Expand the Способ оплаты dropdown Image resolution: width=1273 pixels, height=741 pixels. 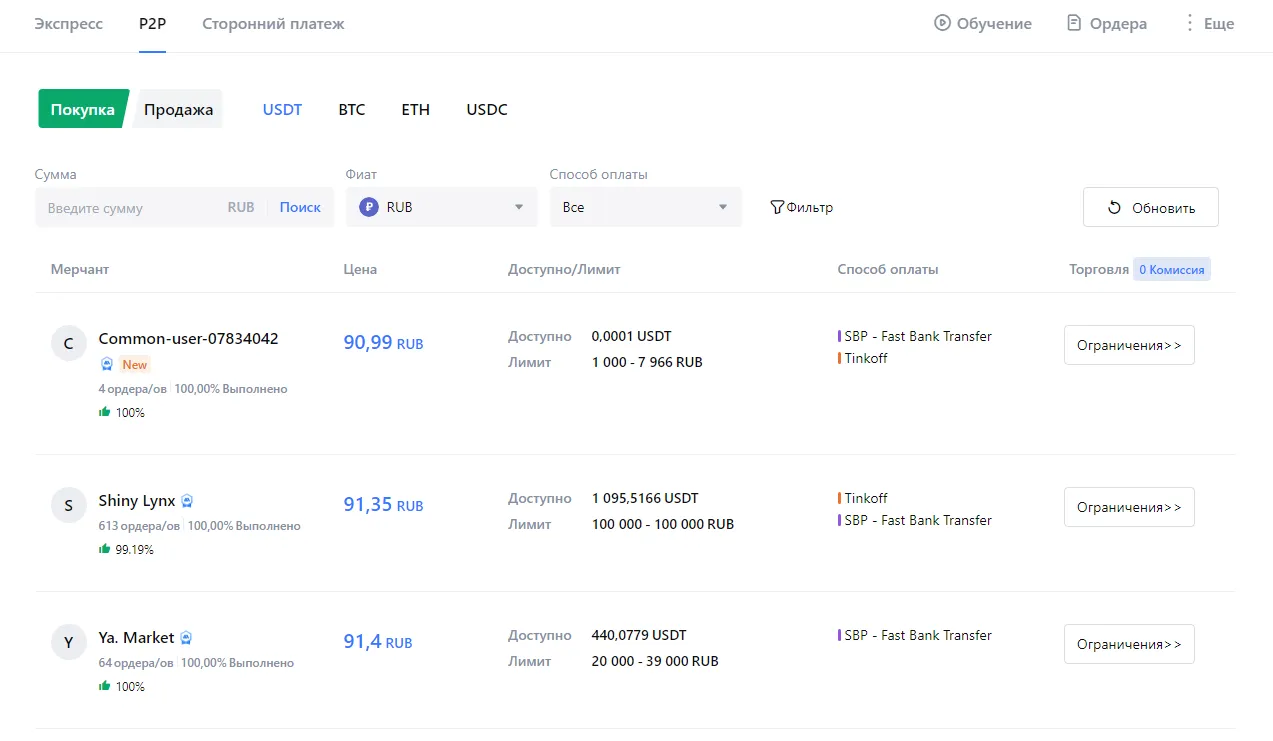(645, 207)
